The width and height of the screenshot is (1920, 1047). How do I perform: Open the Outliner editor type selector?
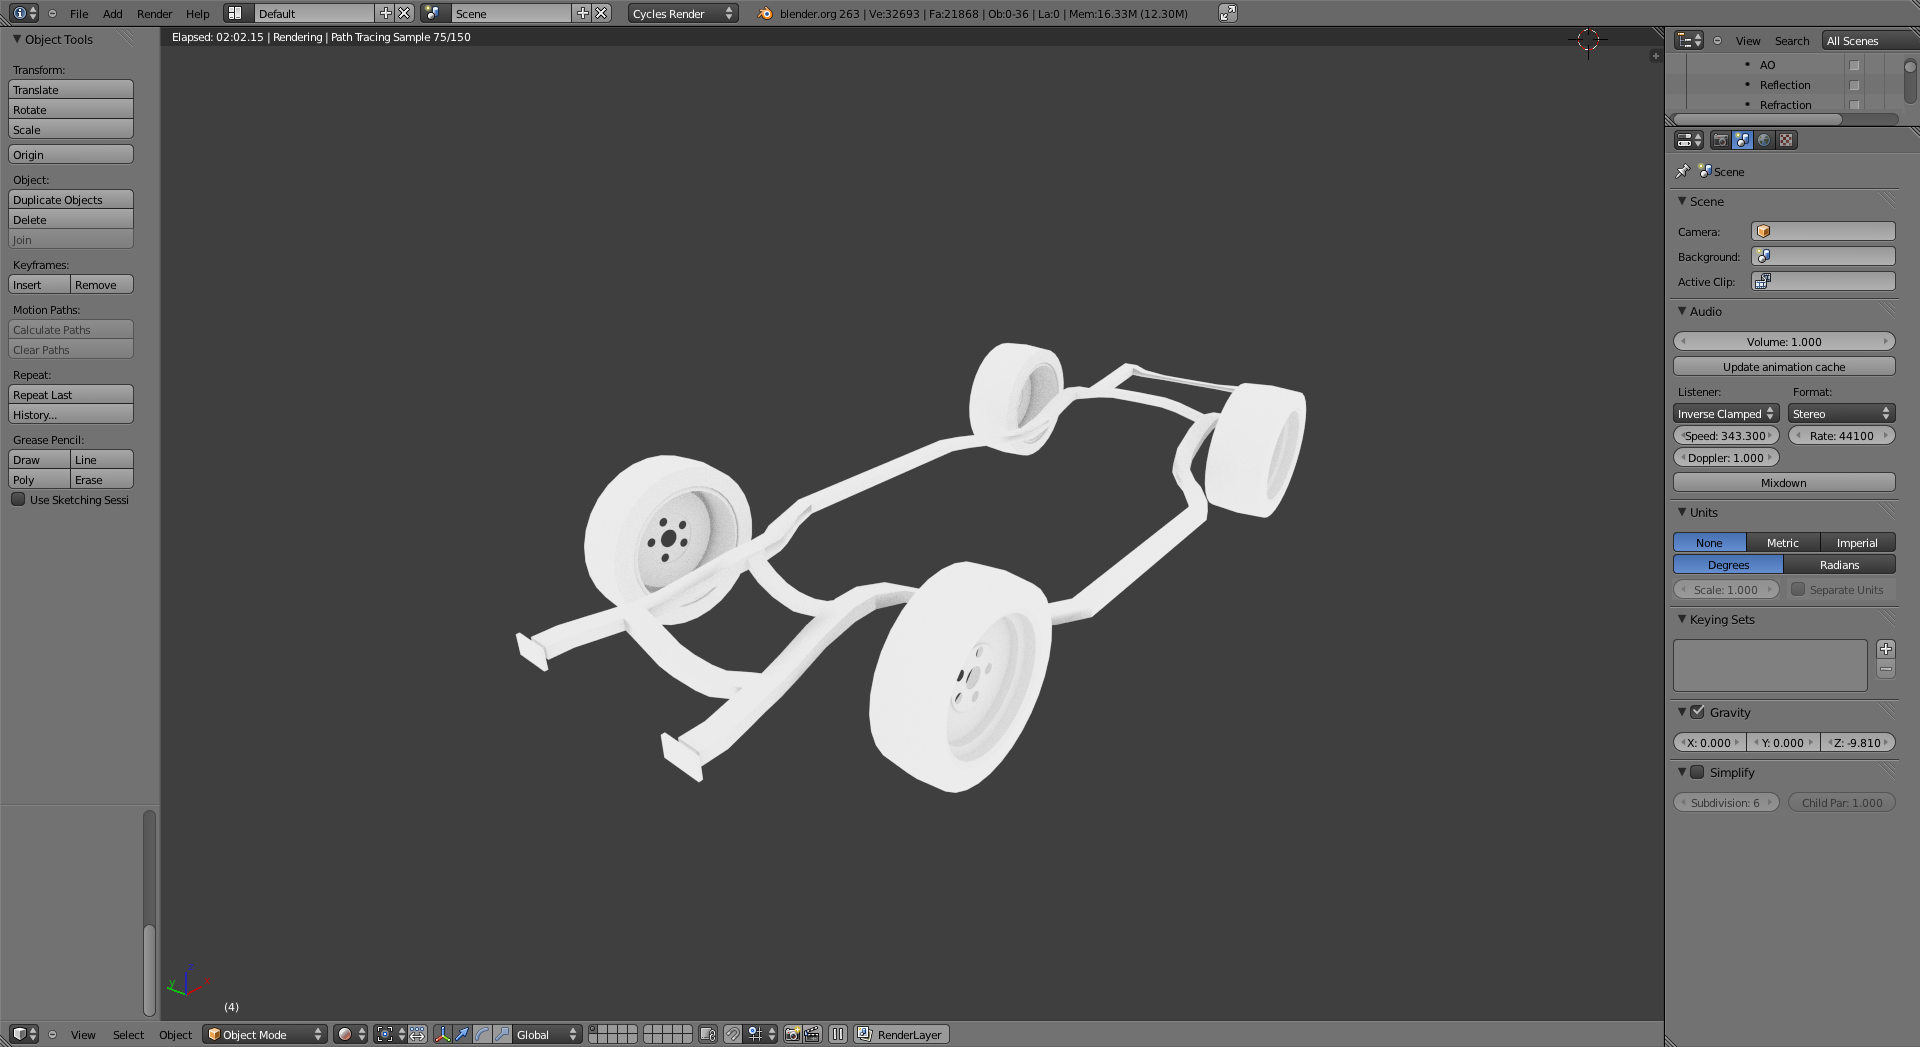[1689, 40]
